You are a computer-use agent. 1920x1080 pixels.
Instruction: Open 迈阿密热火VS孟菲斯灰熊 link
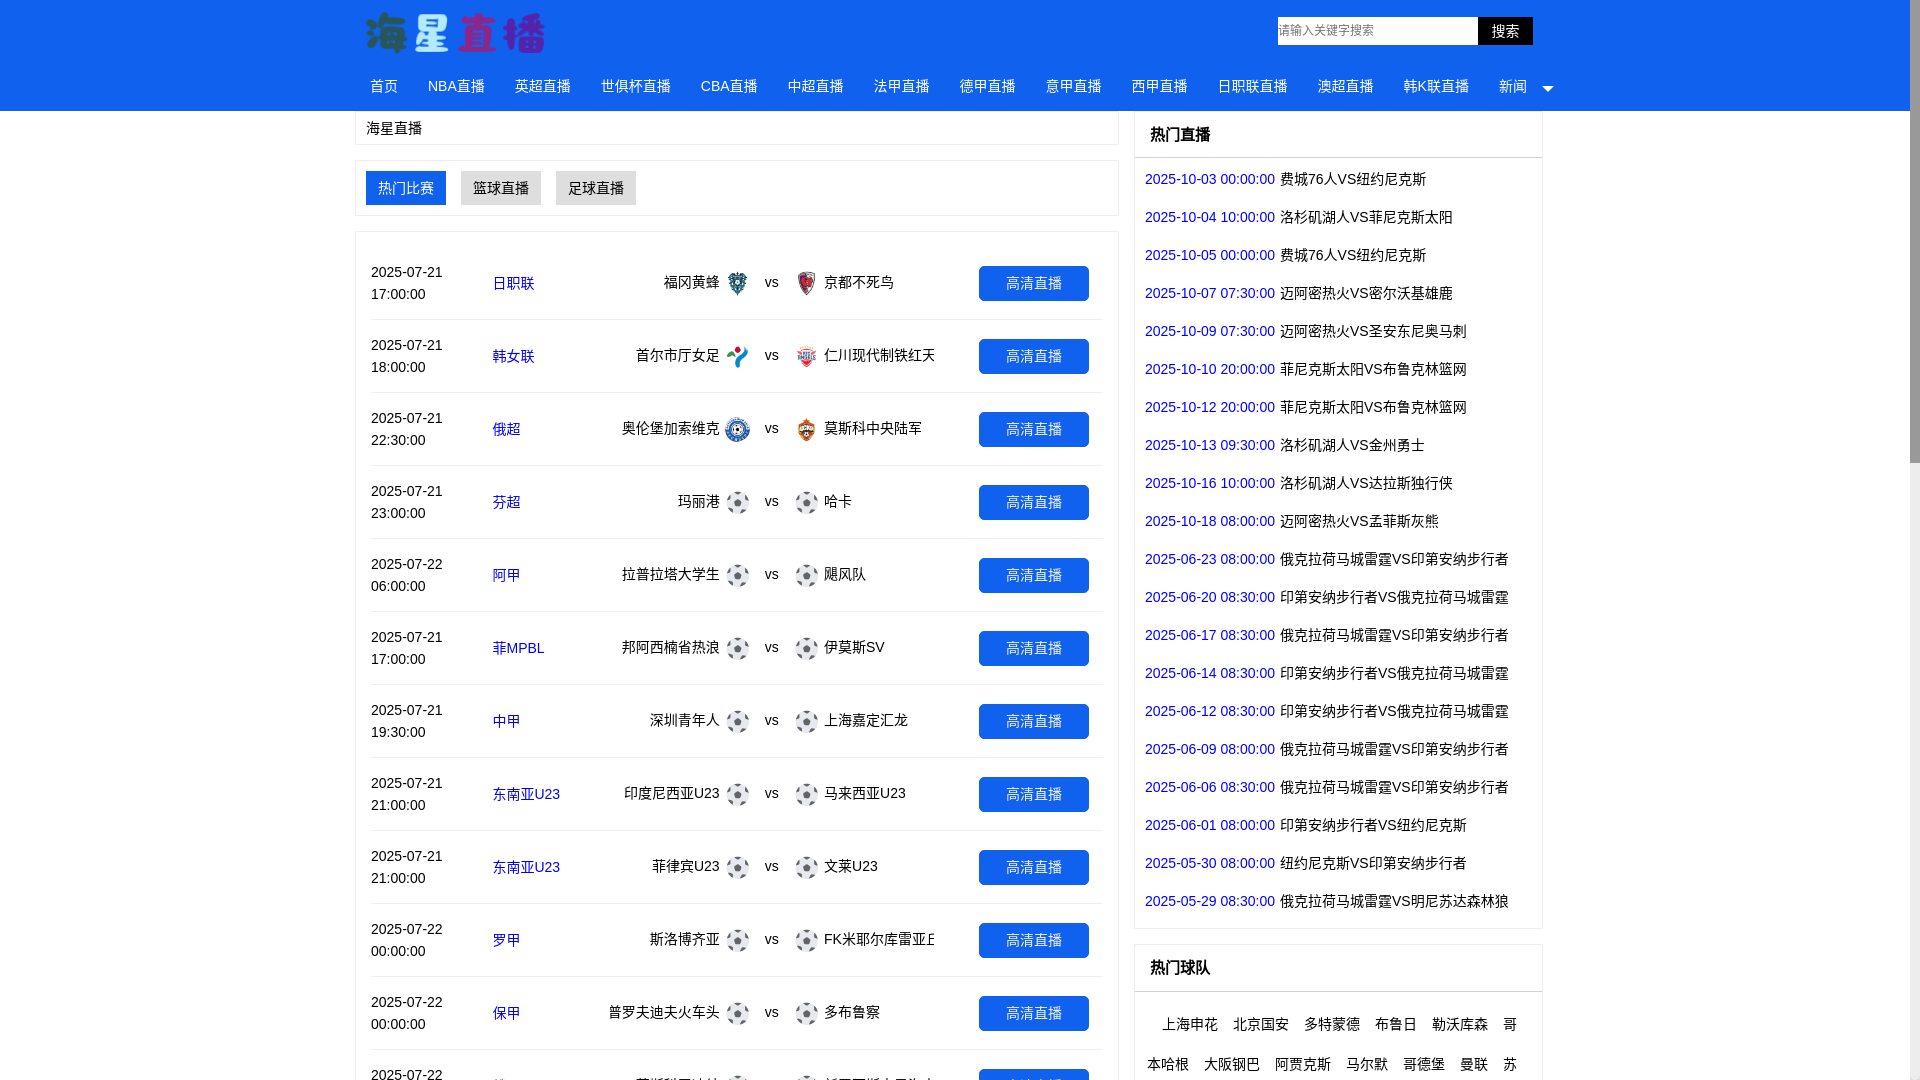pyautogui.click(x=1359, y=521)
